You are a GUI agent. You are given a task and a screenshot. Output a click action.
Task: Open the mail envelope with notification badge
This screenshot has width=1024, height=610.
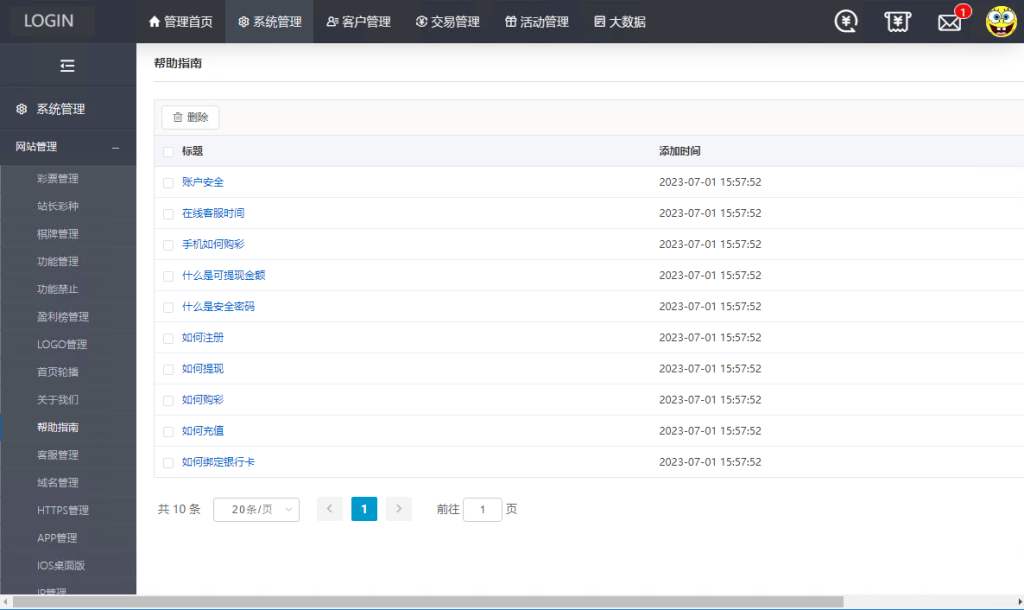click(x=948, y=20)
